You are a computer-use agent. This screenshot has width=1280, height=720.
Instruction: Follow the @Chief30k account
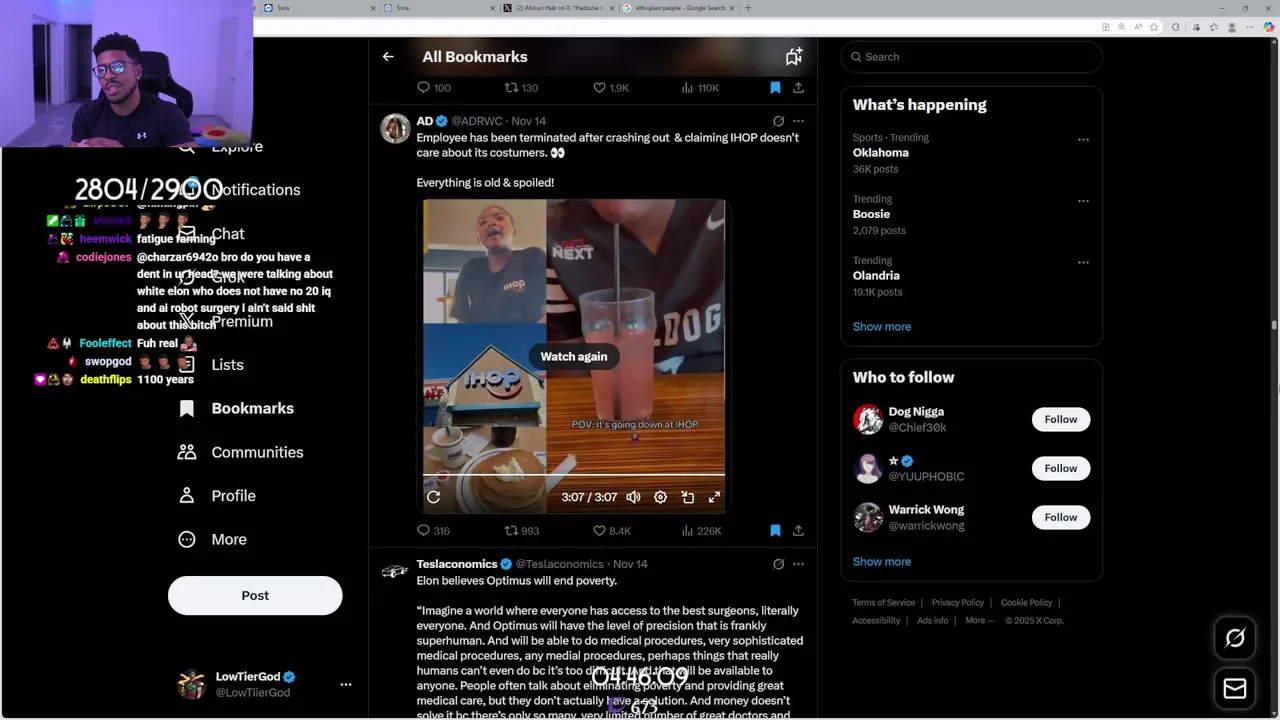(1061, 419)
